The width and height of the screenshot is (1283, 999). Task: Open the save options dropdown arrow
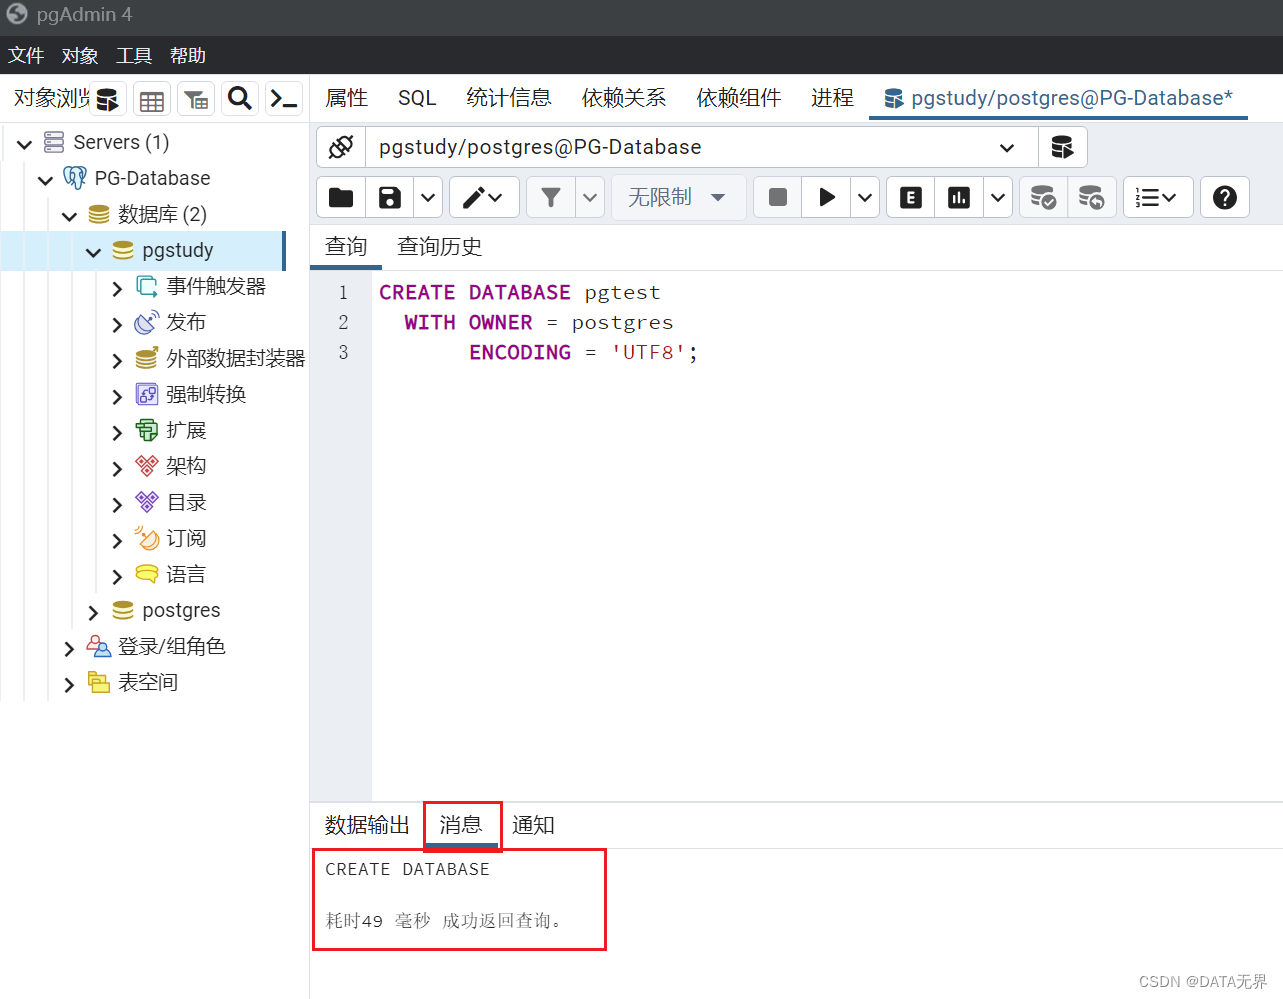[428, 197]
